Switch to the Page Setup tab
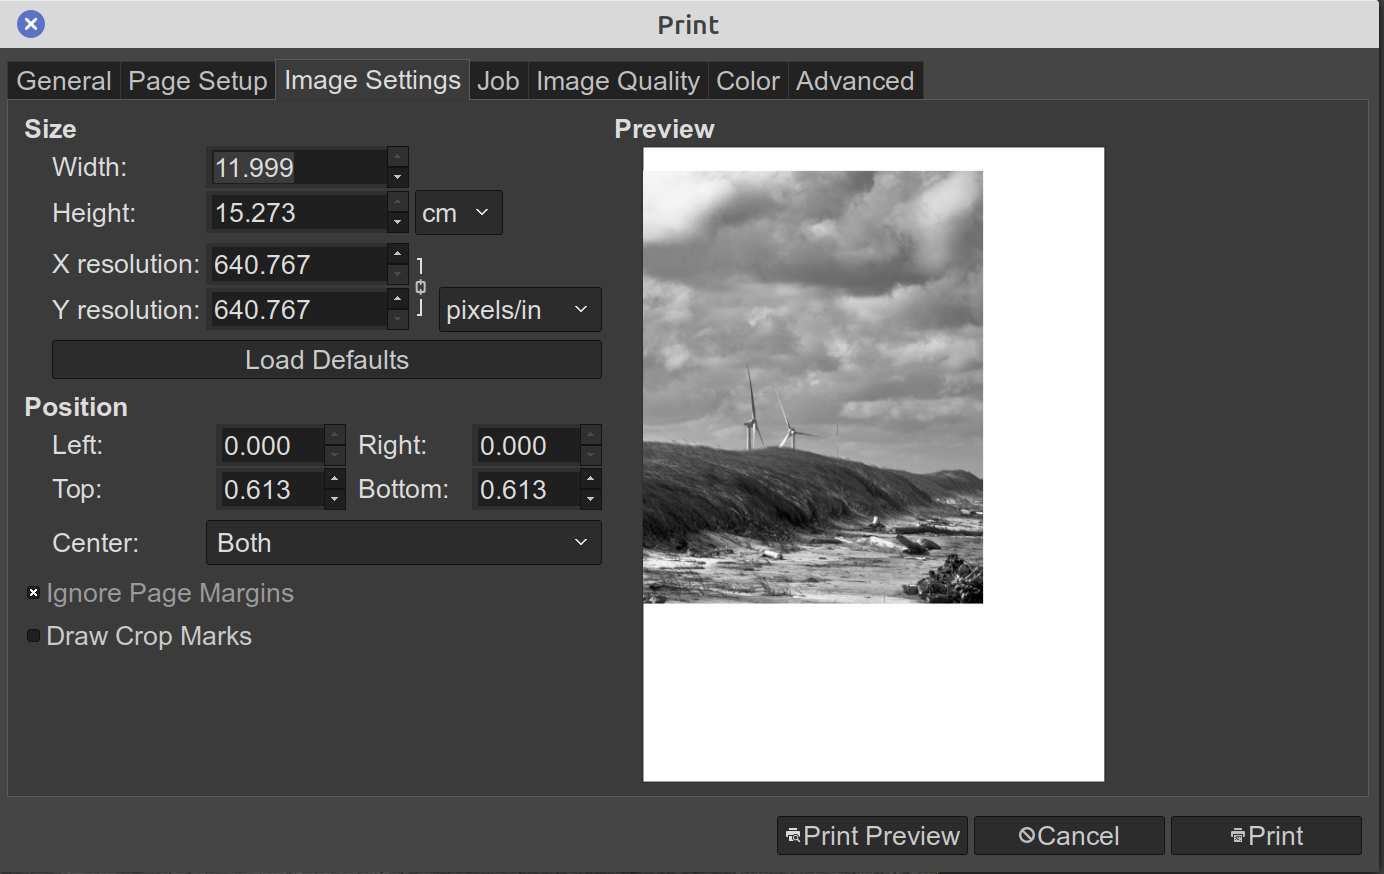This screenshot has width=1384, height=874. (x=197, y=81)
